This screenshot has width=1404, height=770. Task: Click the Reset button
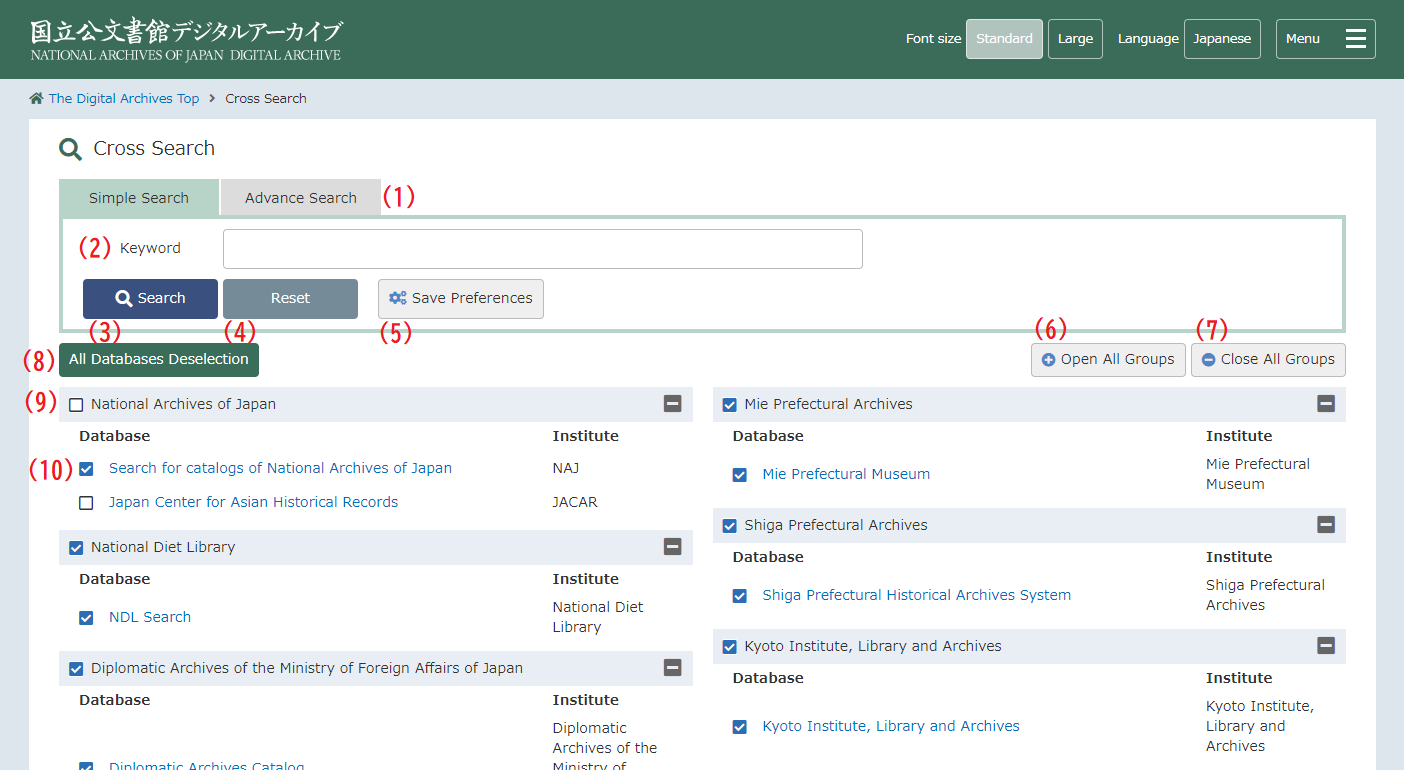click(x=290, y=298)
